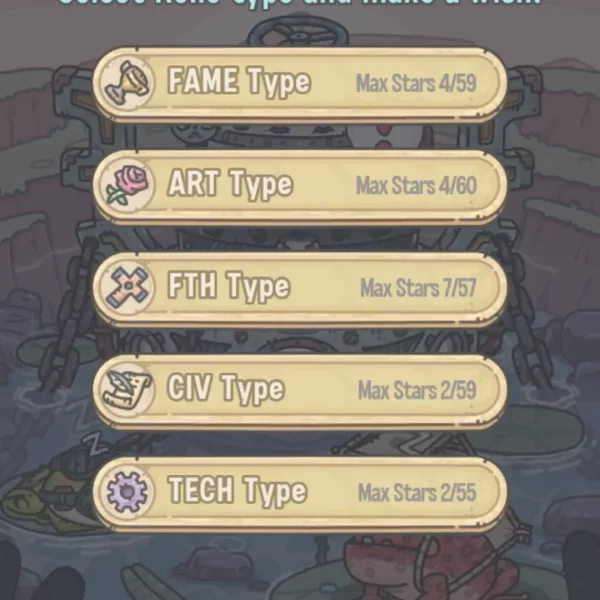Click the Max Stars 7/57 counter

coord(418,288)
